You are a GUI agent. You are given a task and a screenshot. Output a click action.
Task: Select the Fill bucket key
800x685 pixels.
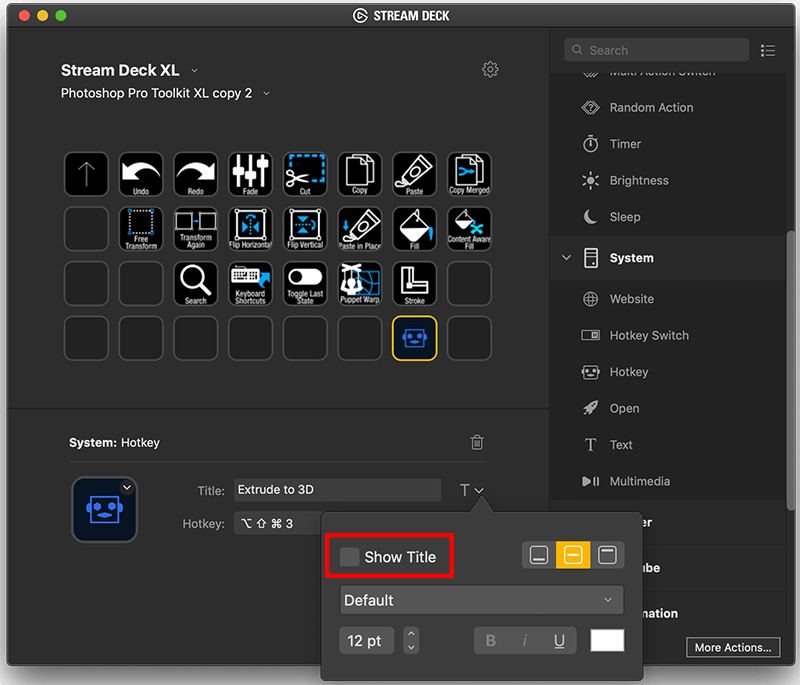click(414, 229)
